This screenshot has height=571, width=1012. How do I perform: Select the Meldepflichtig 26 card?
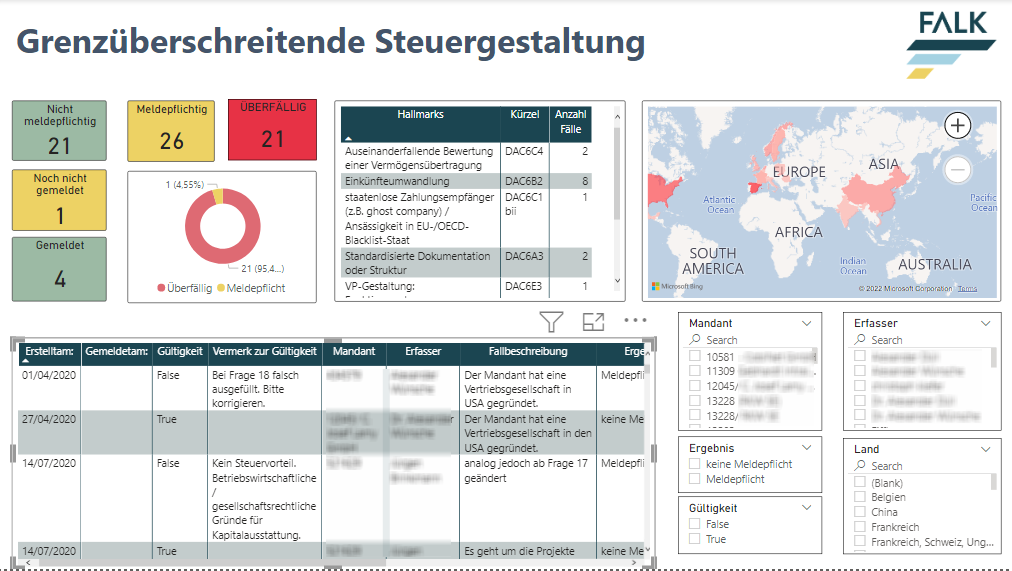tap(171, 131)
